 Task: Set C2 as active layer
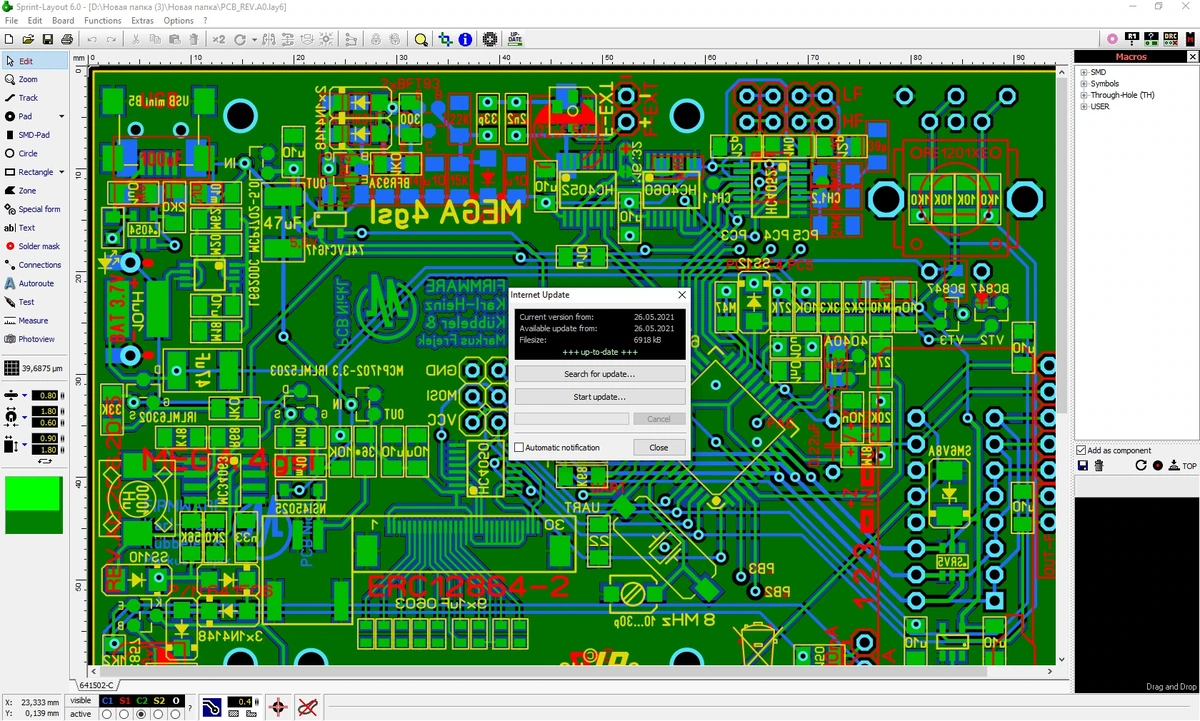(x=142, y=714)
